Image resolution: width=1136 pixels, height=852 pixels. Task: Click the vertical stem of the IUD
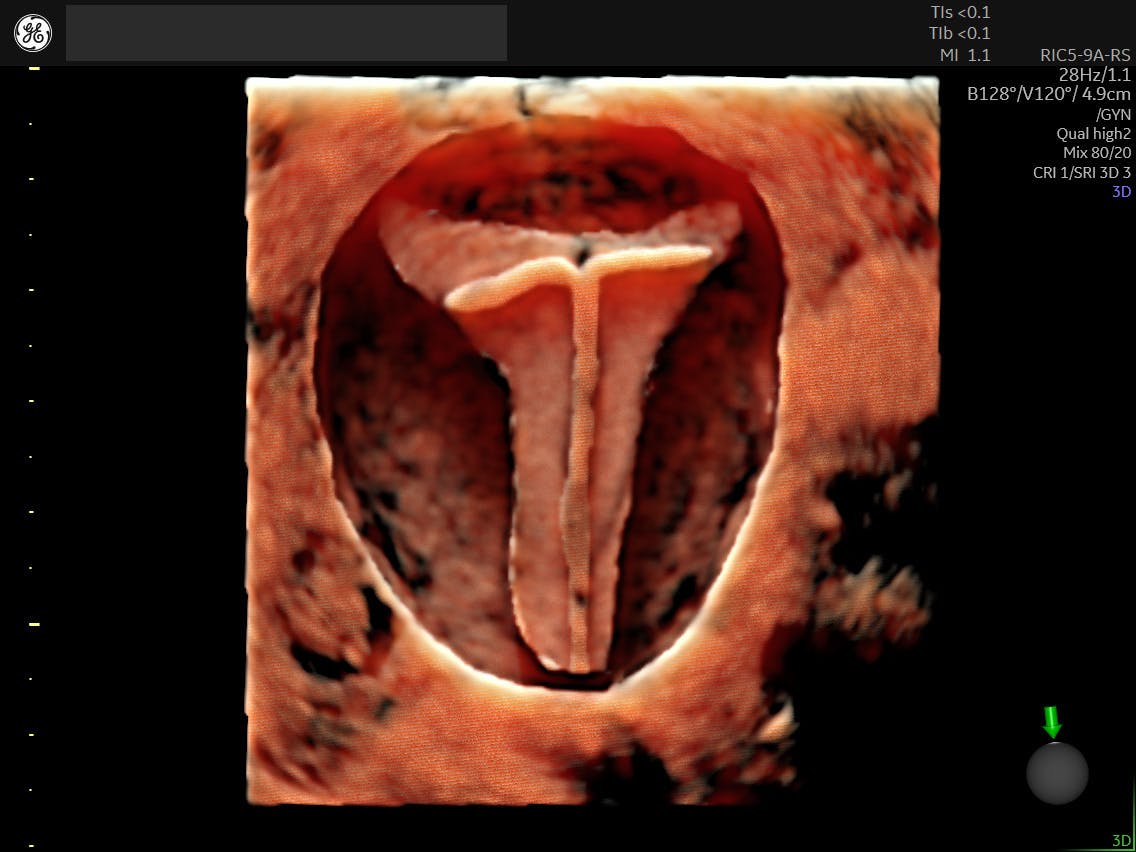tap(582, 470)
